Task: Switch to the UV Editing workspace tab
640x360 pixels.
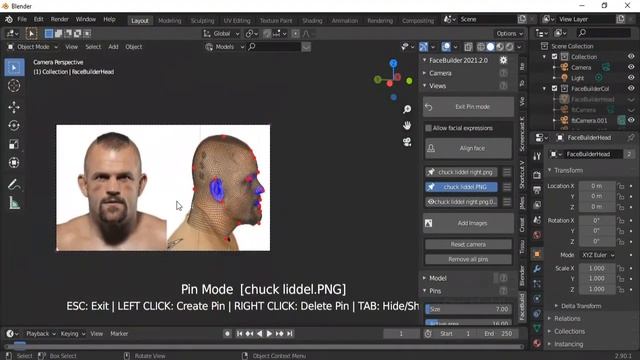Action: (237, 20)
